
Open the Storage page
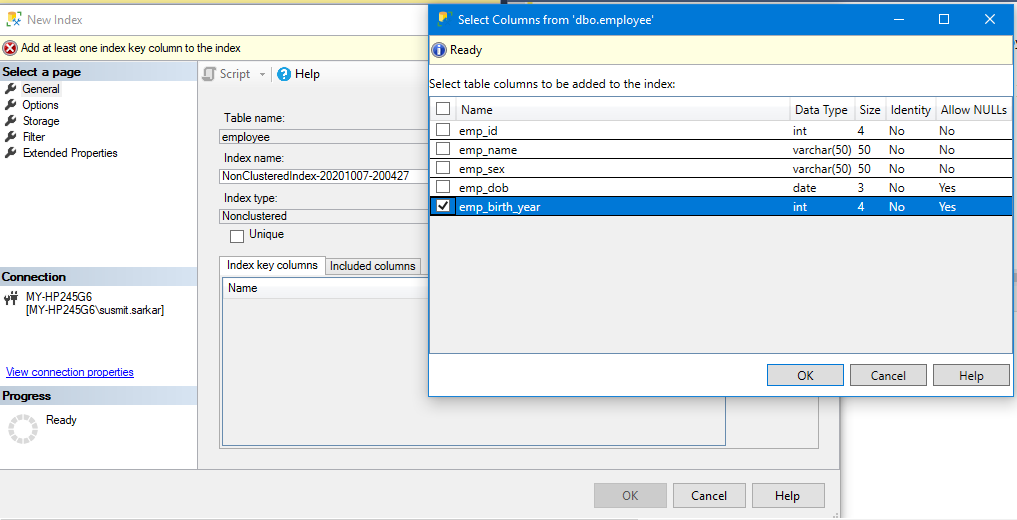click(x=41, y=121)
